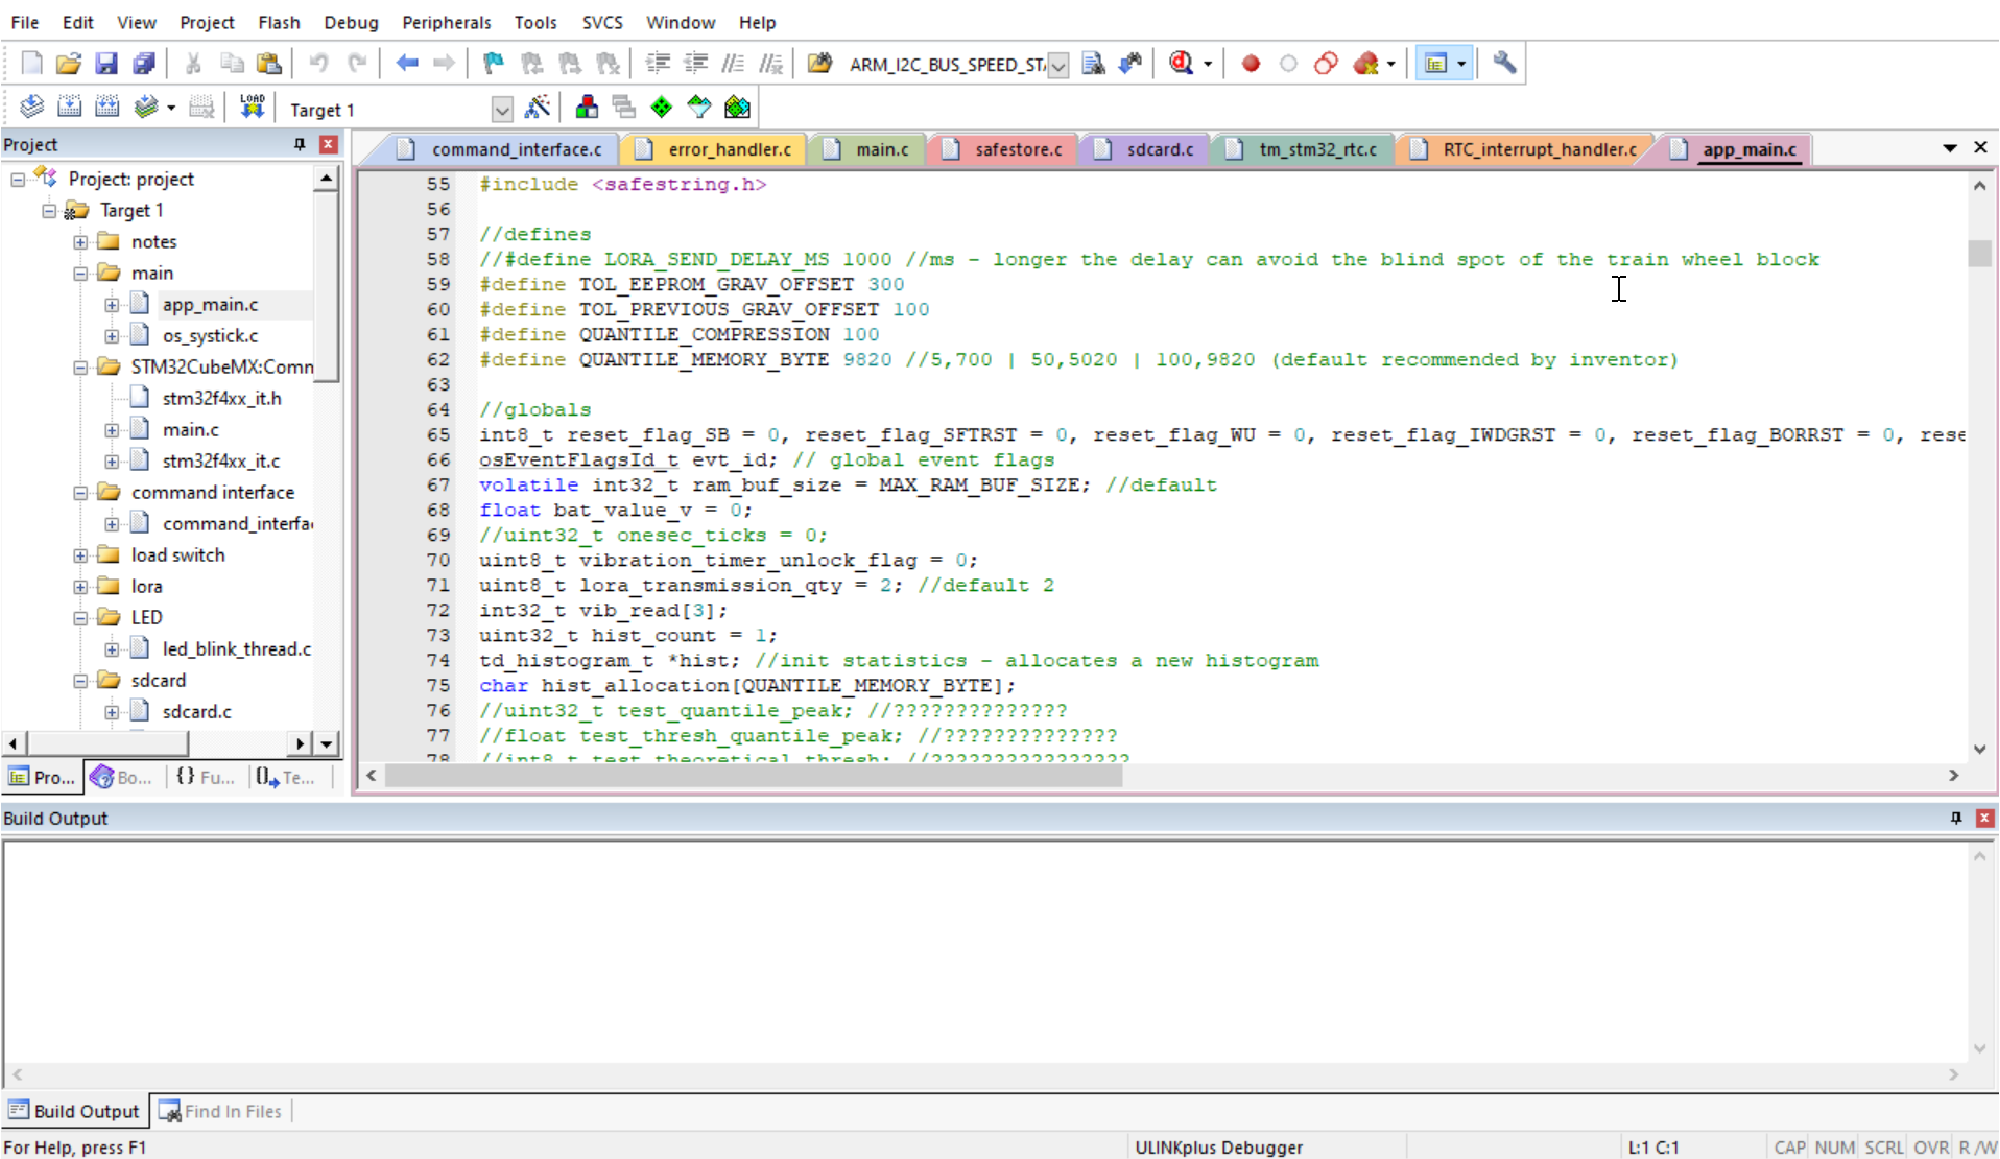
Task: Click the Build target icon
Action: [69, 107]
